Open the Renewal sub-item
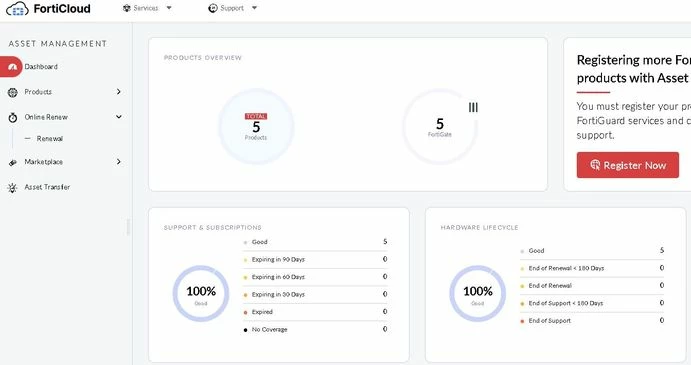The height and width of the screenshot is (365, 691). click(50, 138)
